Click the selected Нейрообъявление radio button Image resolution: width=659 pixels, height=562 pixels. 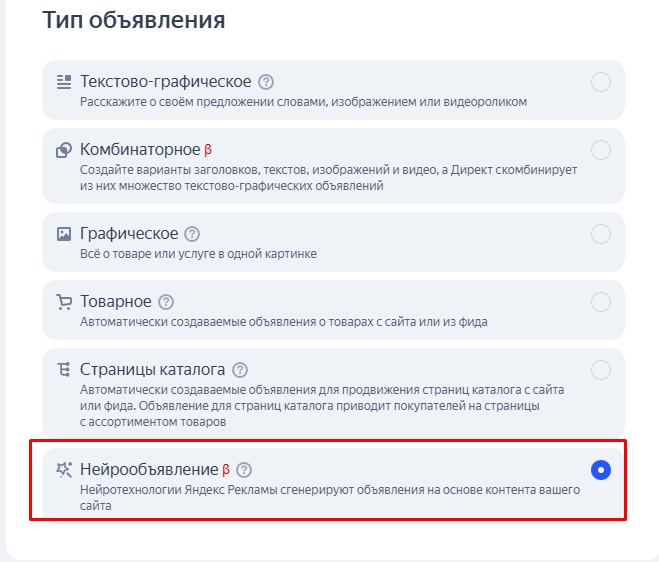tap(601, 469)
